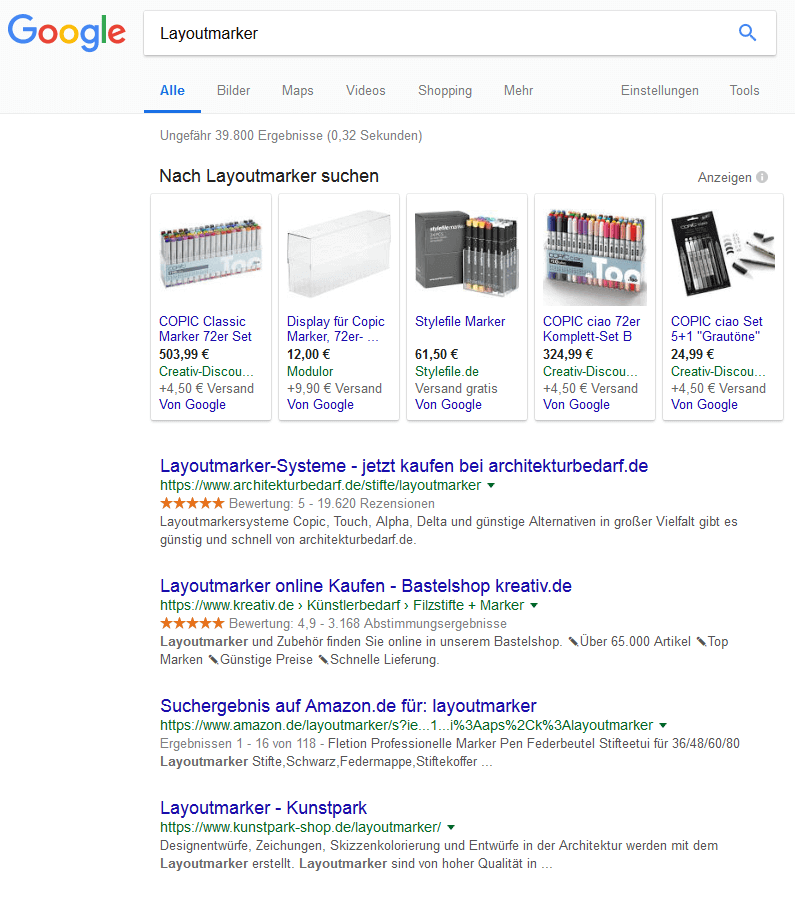
Task: Click the Google logo
Action: coord(66,33)
